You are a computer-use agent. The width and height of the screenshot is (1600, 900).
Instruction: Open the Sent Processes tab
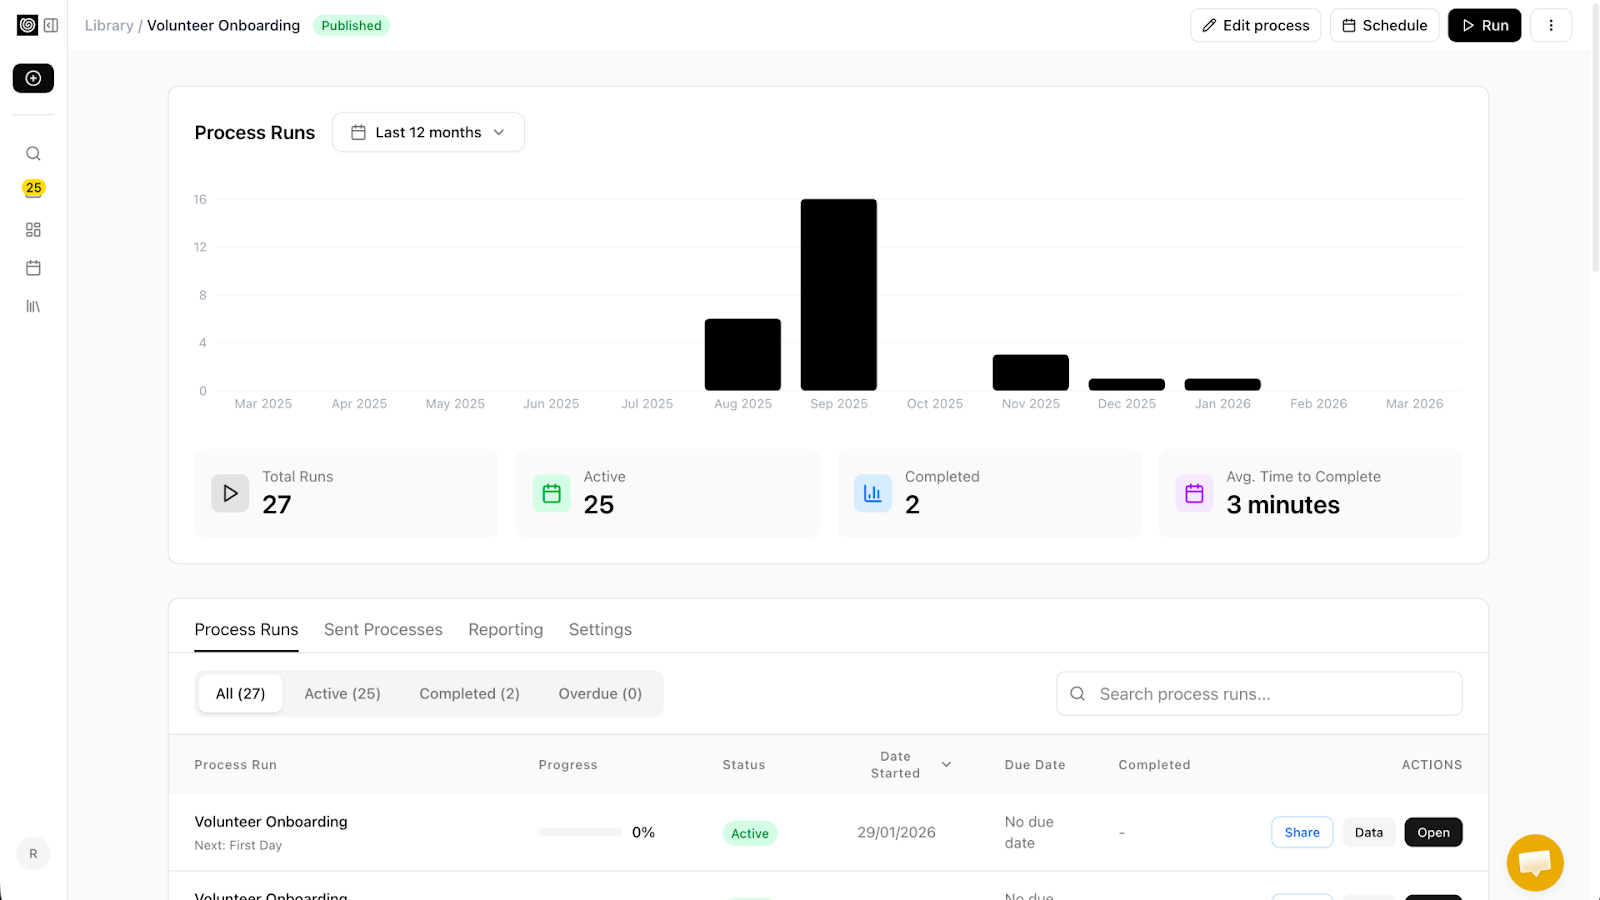[383, 629]
